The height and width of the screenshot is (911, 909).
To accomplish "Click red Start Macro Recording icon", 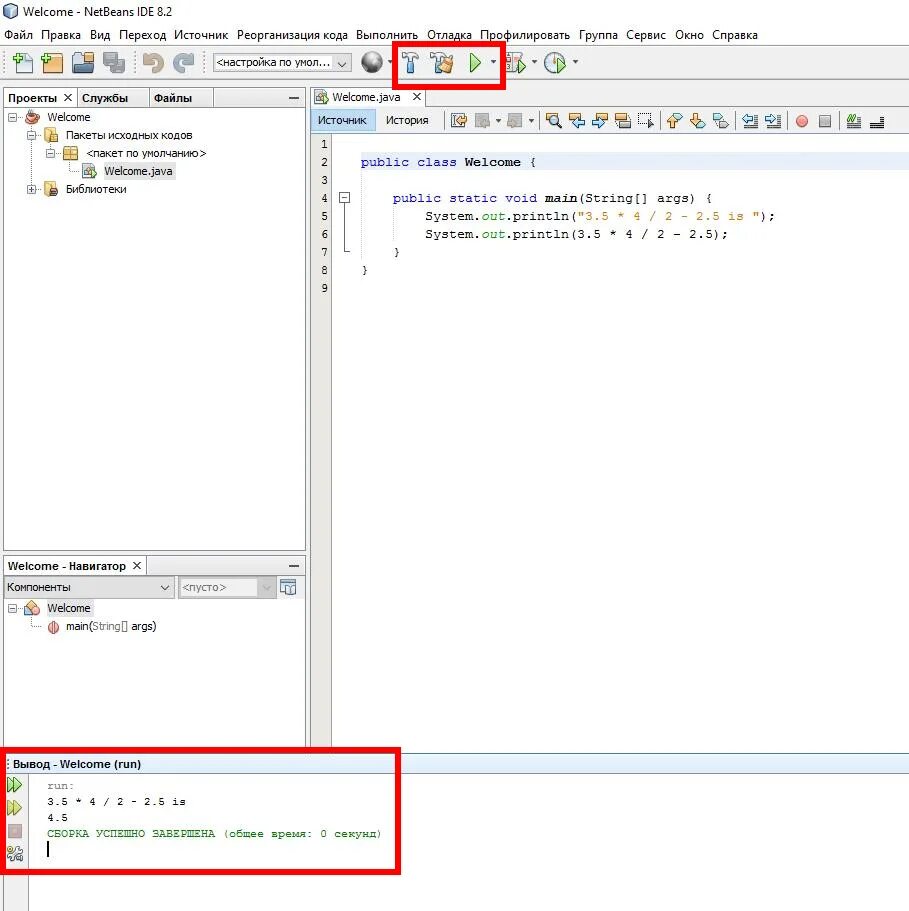I will [x=802, y=121].
